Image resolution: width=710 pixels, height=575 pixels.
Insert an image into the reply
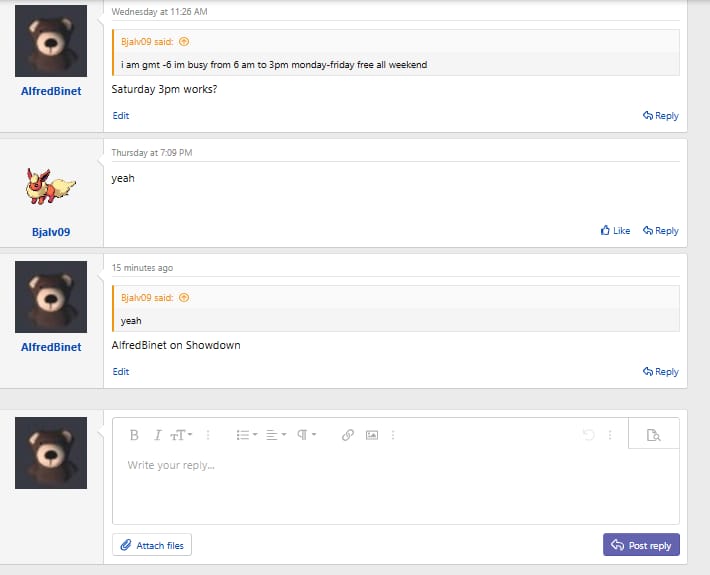[372, 435]
